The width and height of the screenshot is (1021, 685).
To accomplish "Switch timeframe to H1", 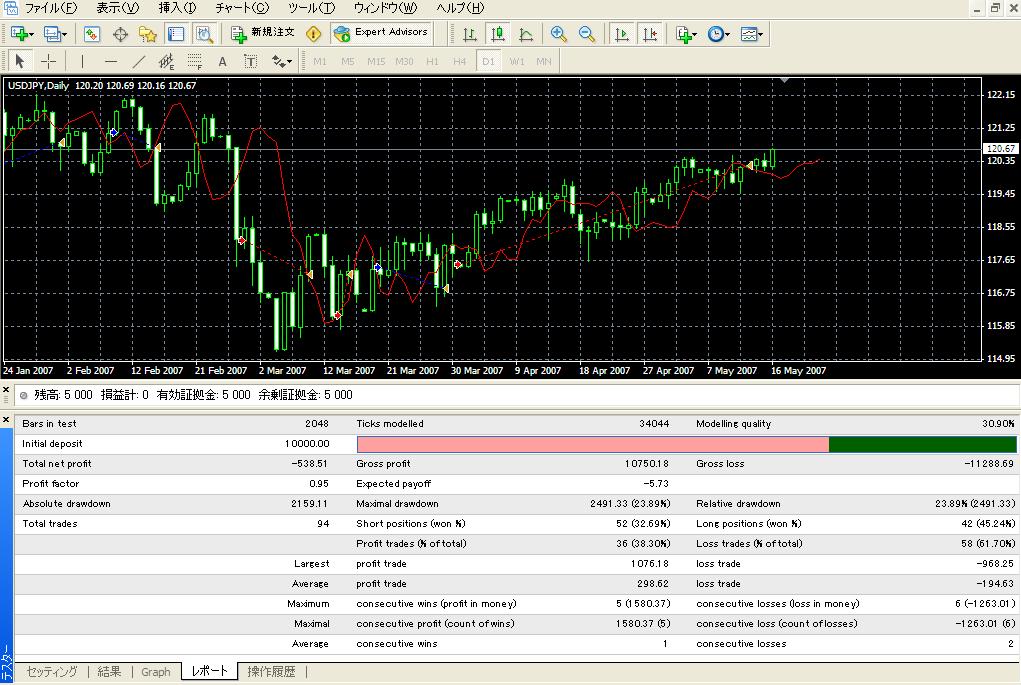I will pyautogui.click(x=432, y=61).
